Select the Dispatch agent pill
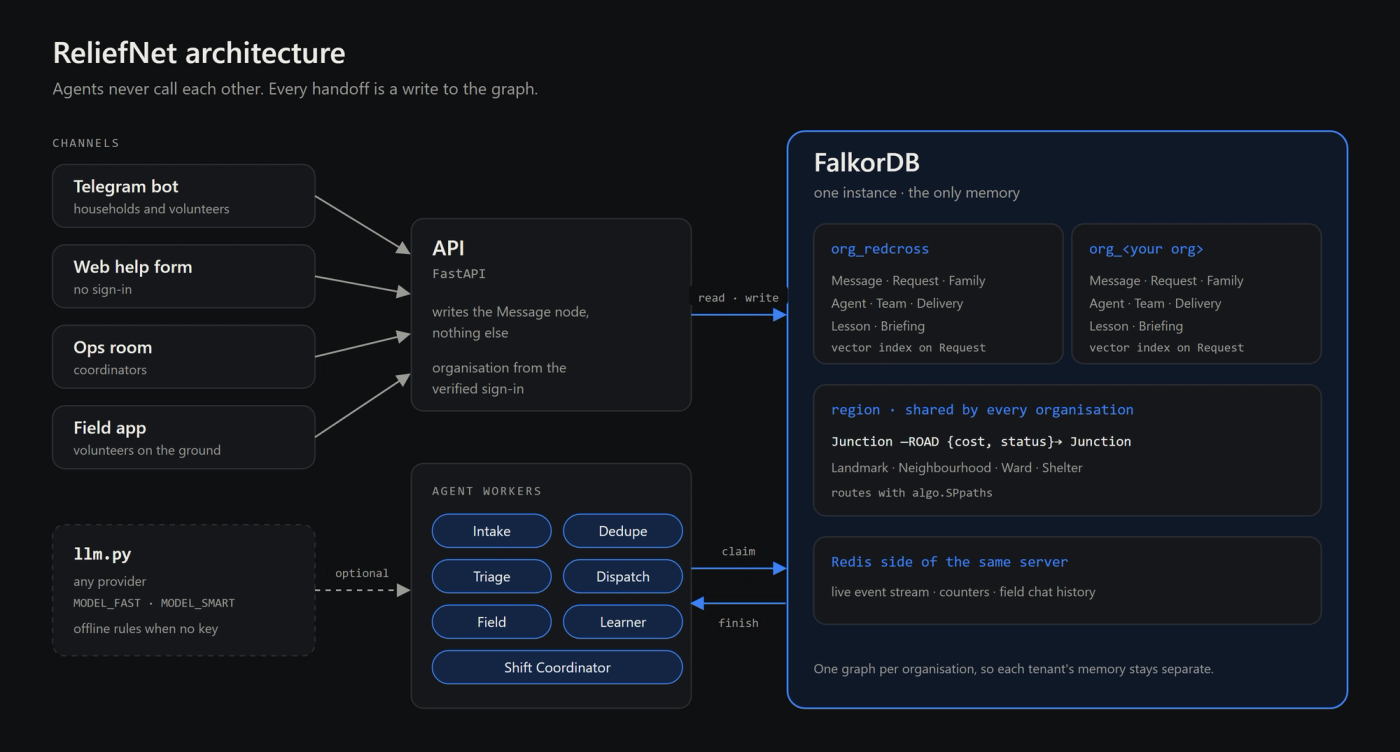 623,576
